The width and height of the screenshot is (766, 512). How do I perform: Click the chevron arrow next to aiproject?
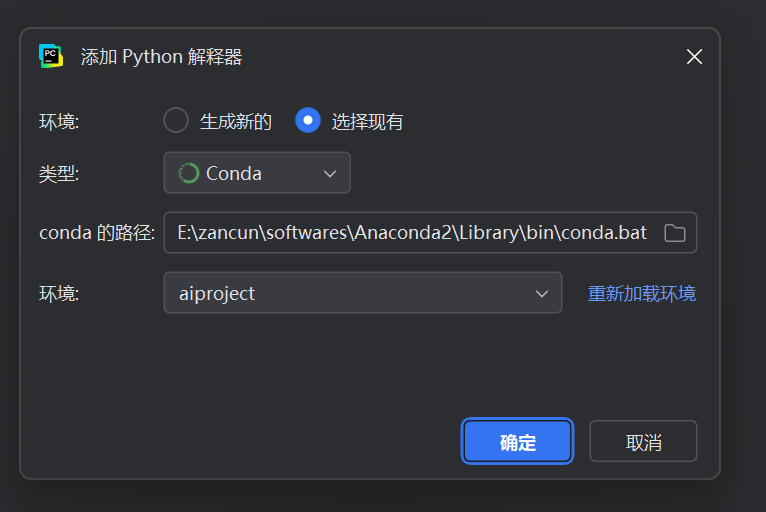click(542, 294)
